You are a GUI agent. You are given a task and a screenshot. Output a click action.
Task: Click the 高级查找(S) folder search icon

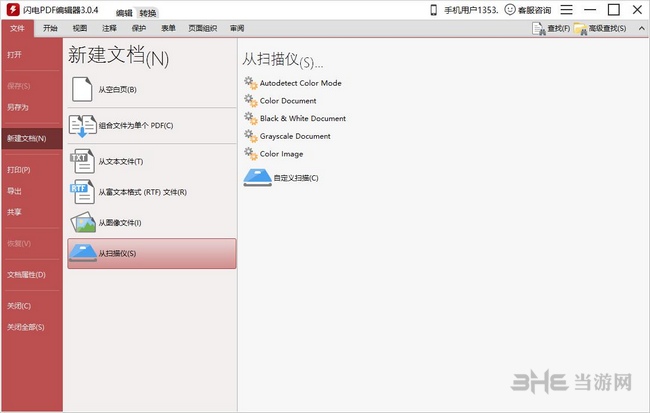tap(581, 29)
